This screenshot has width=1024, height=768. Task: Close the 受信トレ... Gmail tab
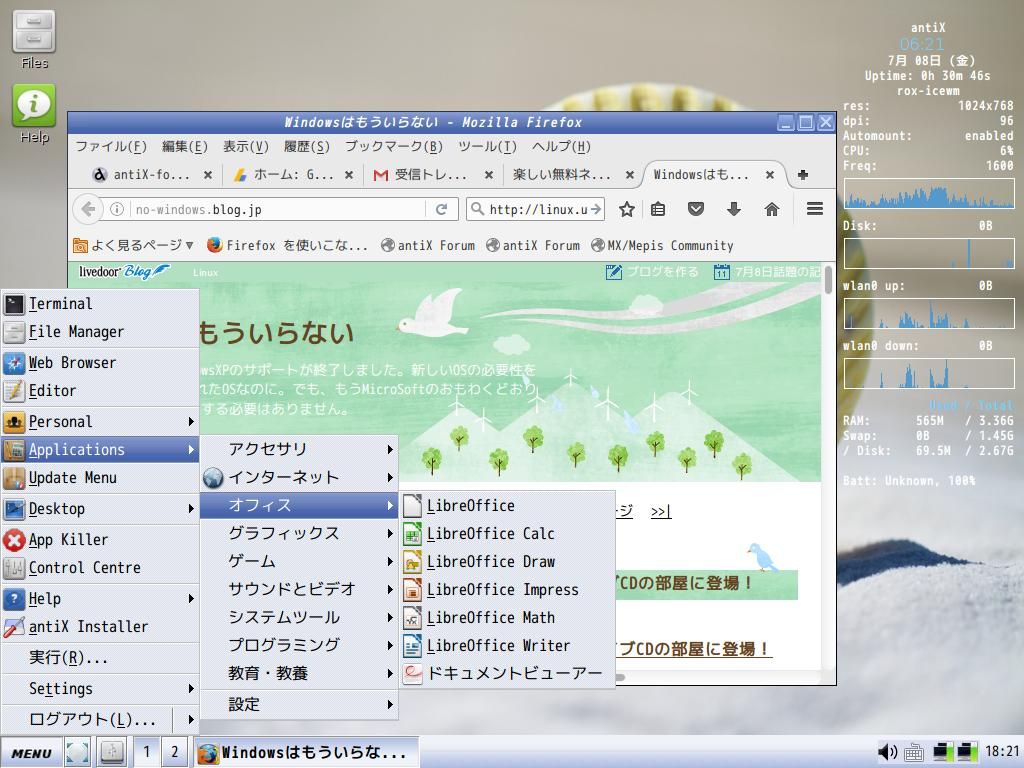488,175
